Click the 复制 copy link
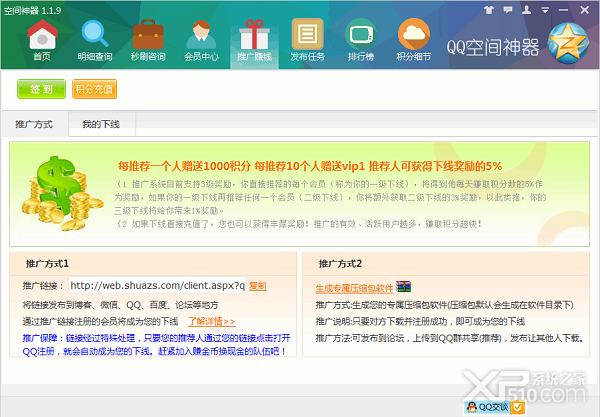The height and width of the screenshot is (417, 600). coord(258,286)
